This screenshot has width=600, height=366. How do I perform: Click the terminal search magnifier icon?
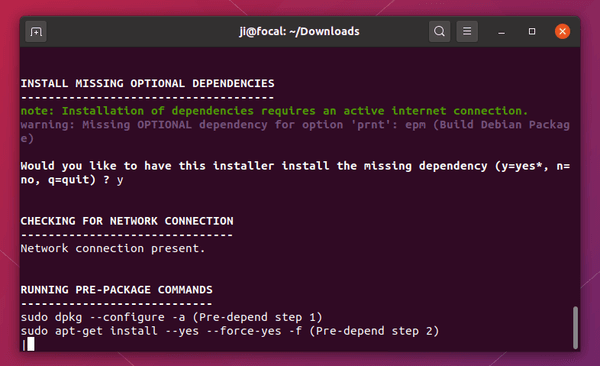point(439,31)
